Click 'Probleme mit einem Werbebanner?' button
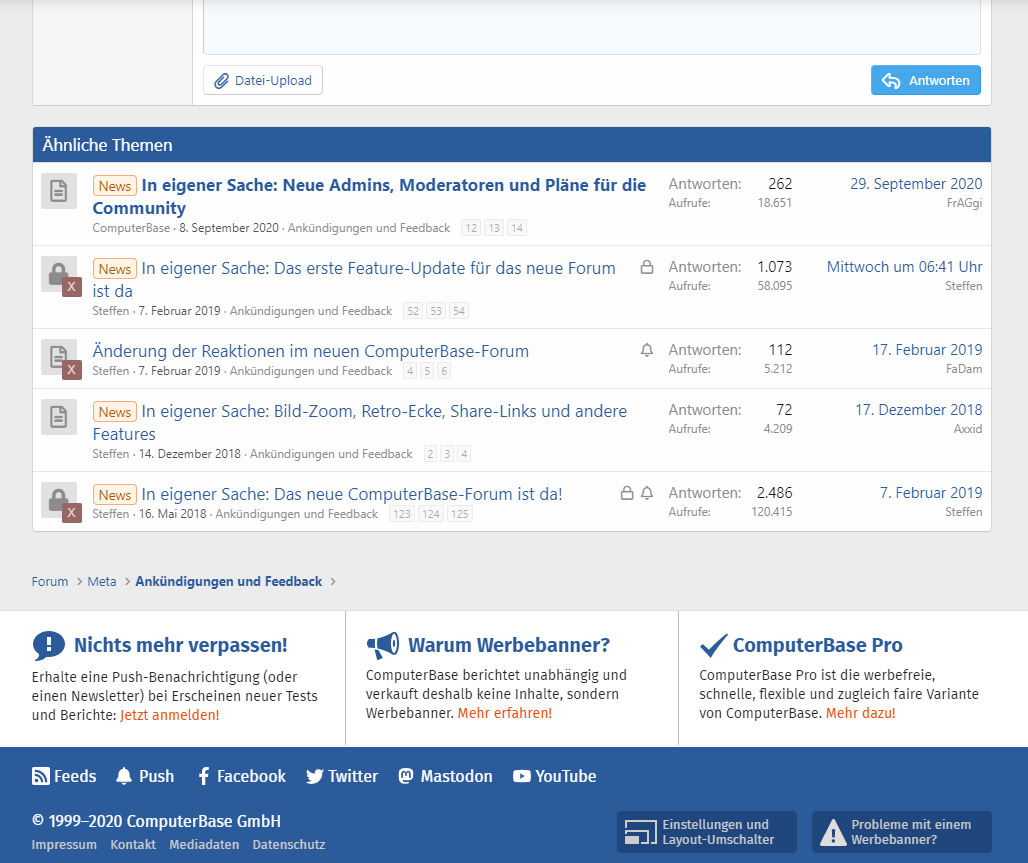1028x863 pixels. pyautogui.click(x=901, y=832)
